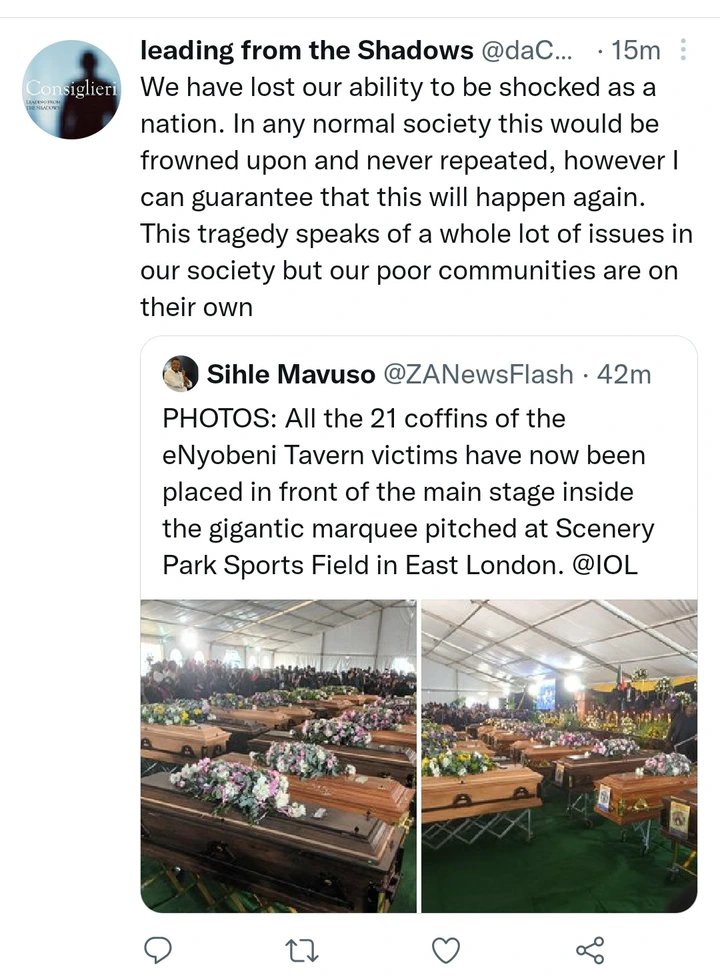Screen dimensions: 720x977
Task: Open the @ZANewsFlash handle
Action: coord(477,374)
